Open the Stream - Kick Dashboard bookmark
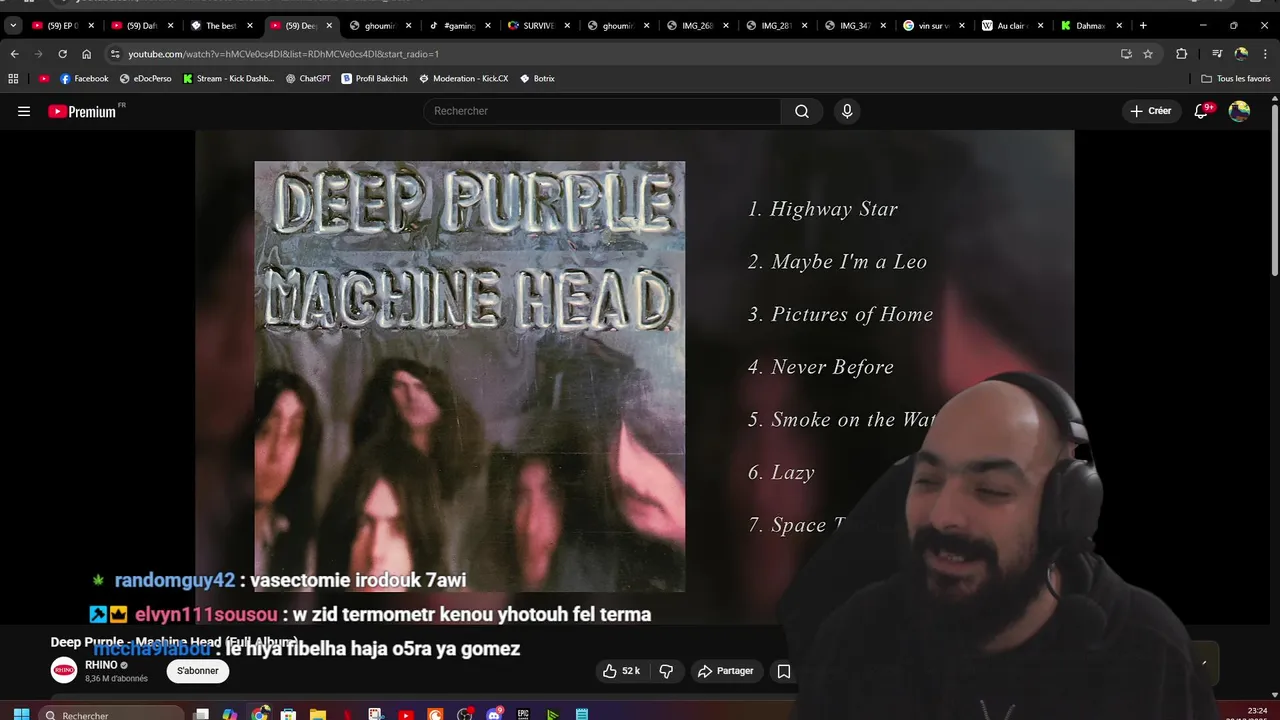The image size is (1280, 720). [x=228, y=78]
